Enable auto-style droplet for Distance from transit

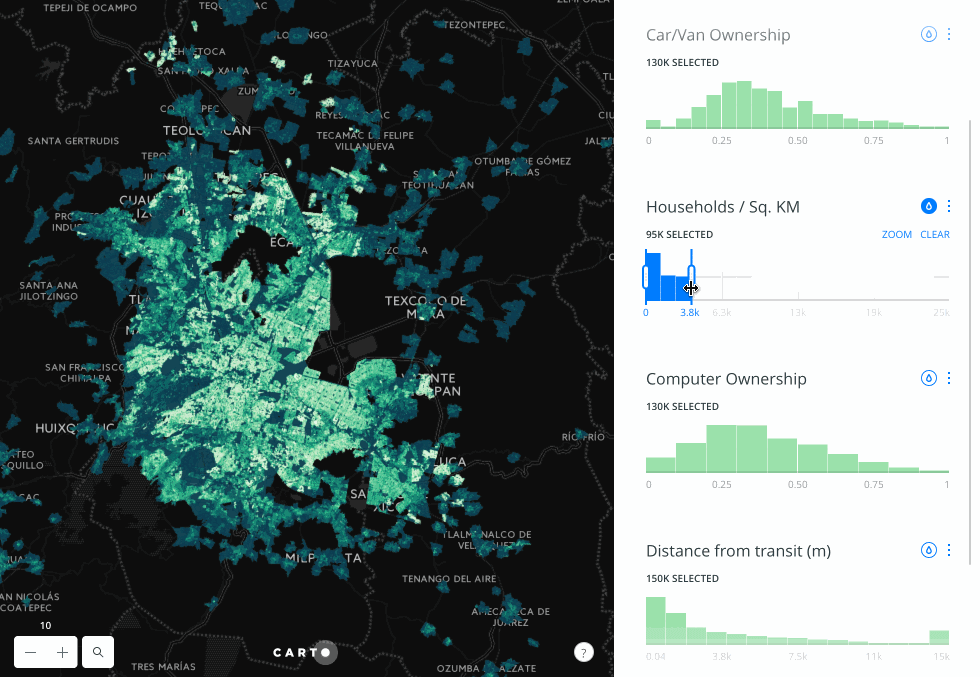tap(928, 550)
